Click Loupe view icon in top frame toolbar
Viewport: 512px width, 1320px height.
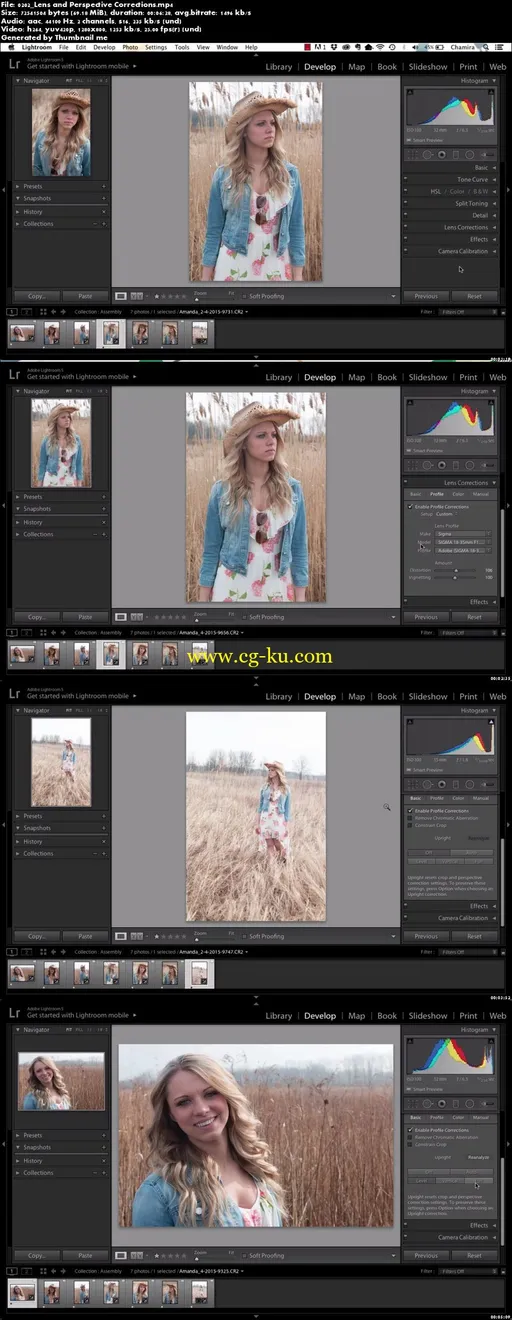(x=121, y=296)
